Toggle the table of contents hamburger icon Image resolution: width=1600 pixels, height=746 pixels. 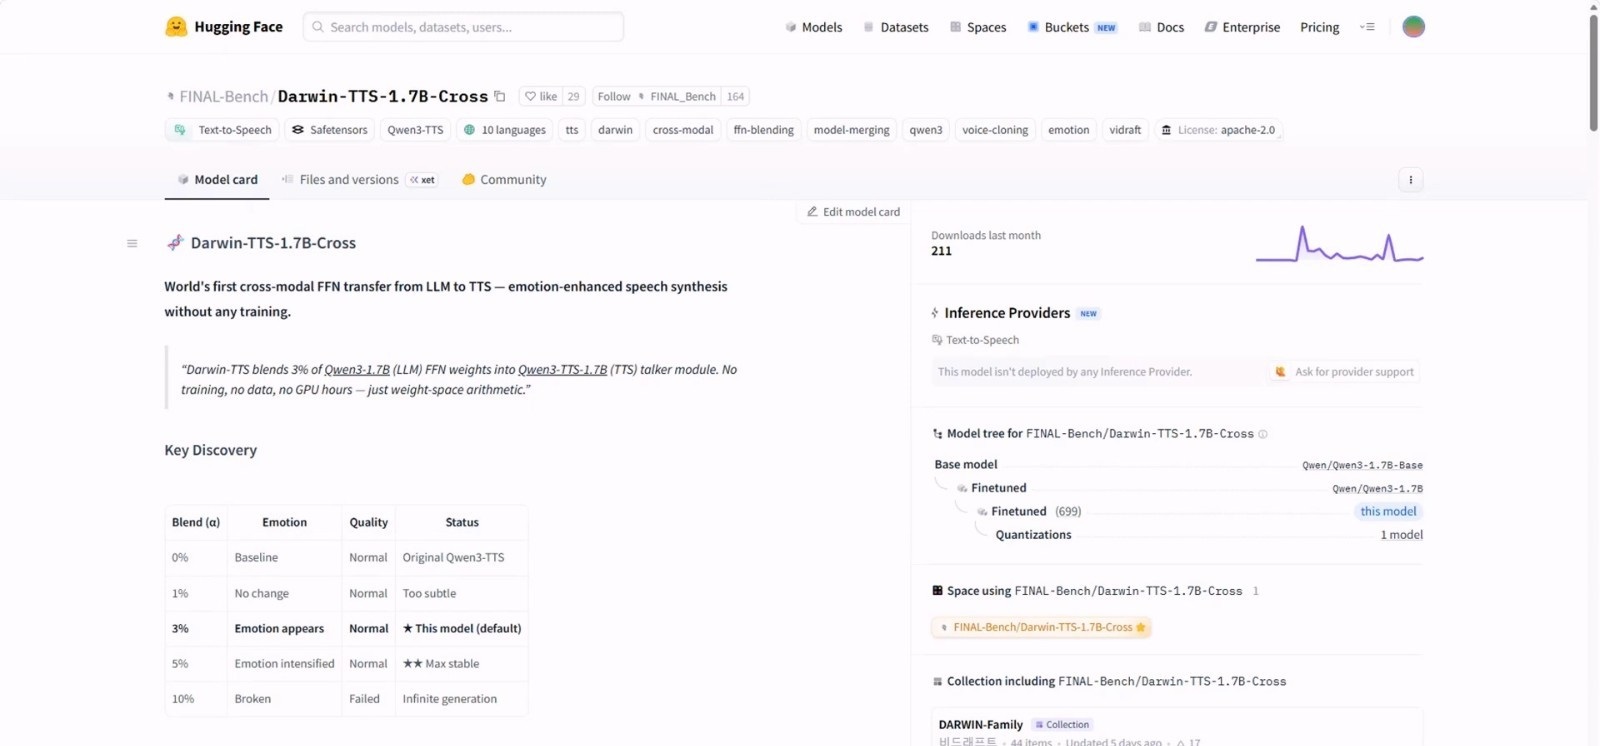coord(132,243)
